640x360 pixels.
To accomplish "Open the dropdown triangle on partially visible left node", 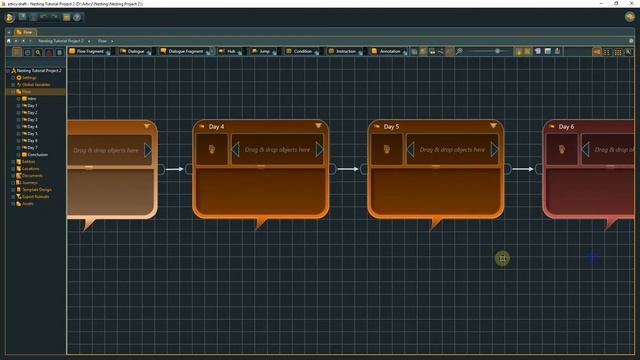I will click(147, 126).
